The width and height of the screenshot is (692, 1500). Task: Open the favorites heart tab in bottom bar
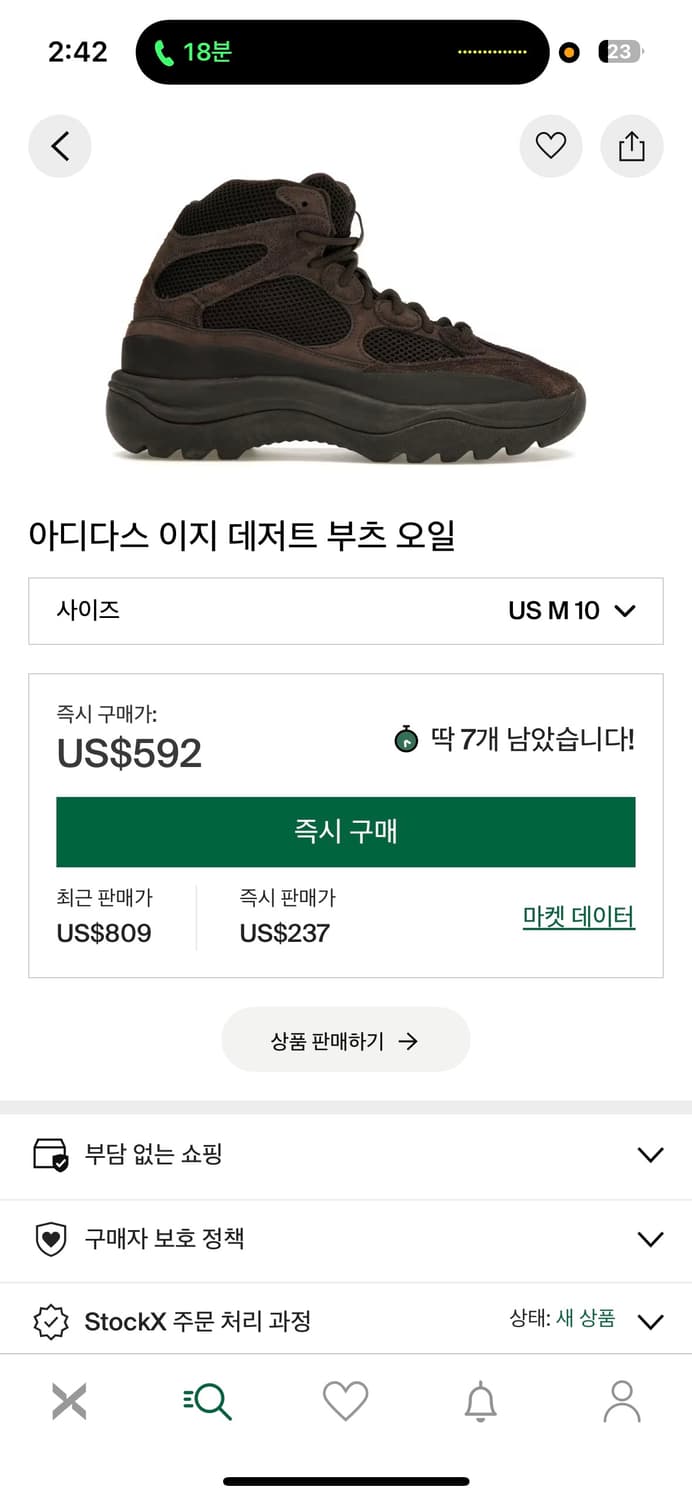(x=345, y=1401)
